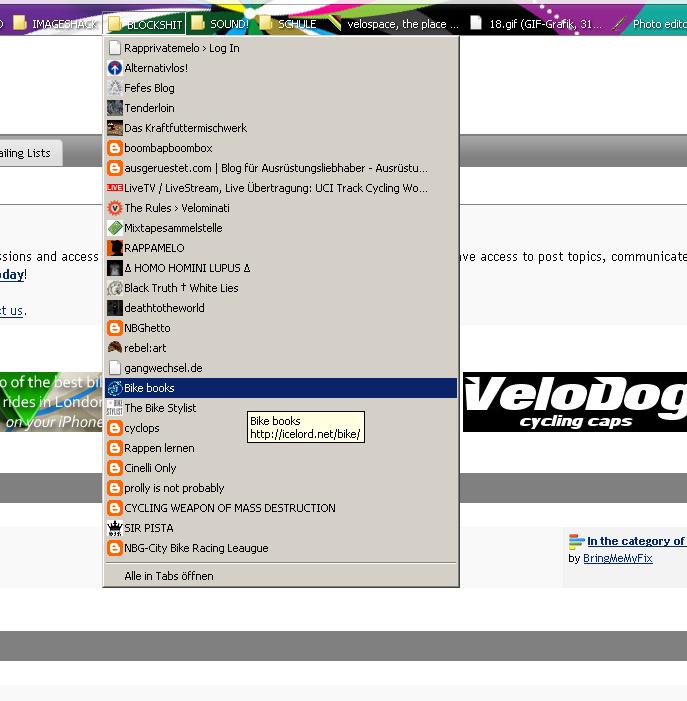Screen dimensions: 687x701
Task: Collapse the BLOCKSHIT bookmarks folder
Action: (146, 24)
